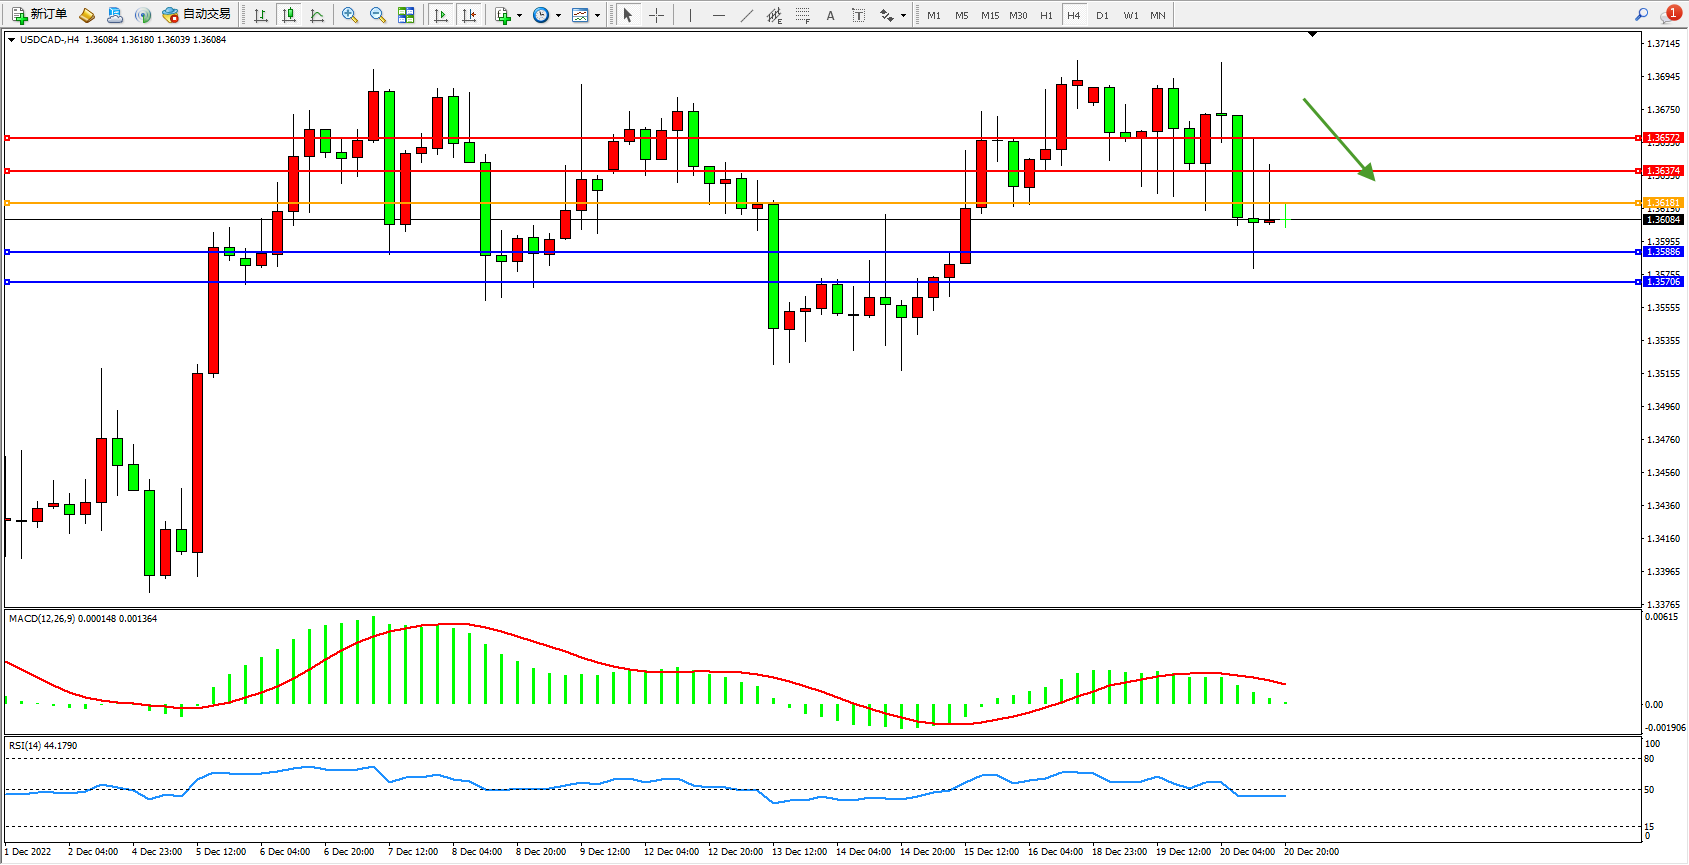This screenshot has height=865, width=1689.
Task: Click the red 1.36572 price level label
Action: [1663, 138]
